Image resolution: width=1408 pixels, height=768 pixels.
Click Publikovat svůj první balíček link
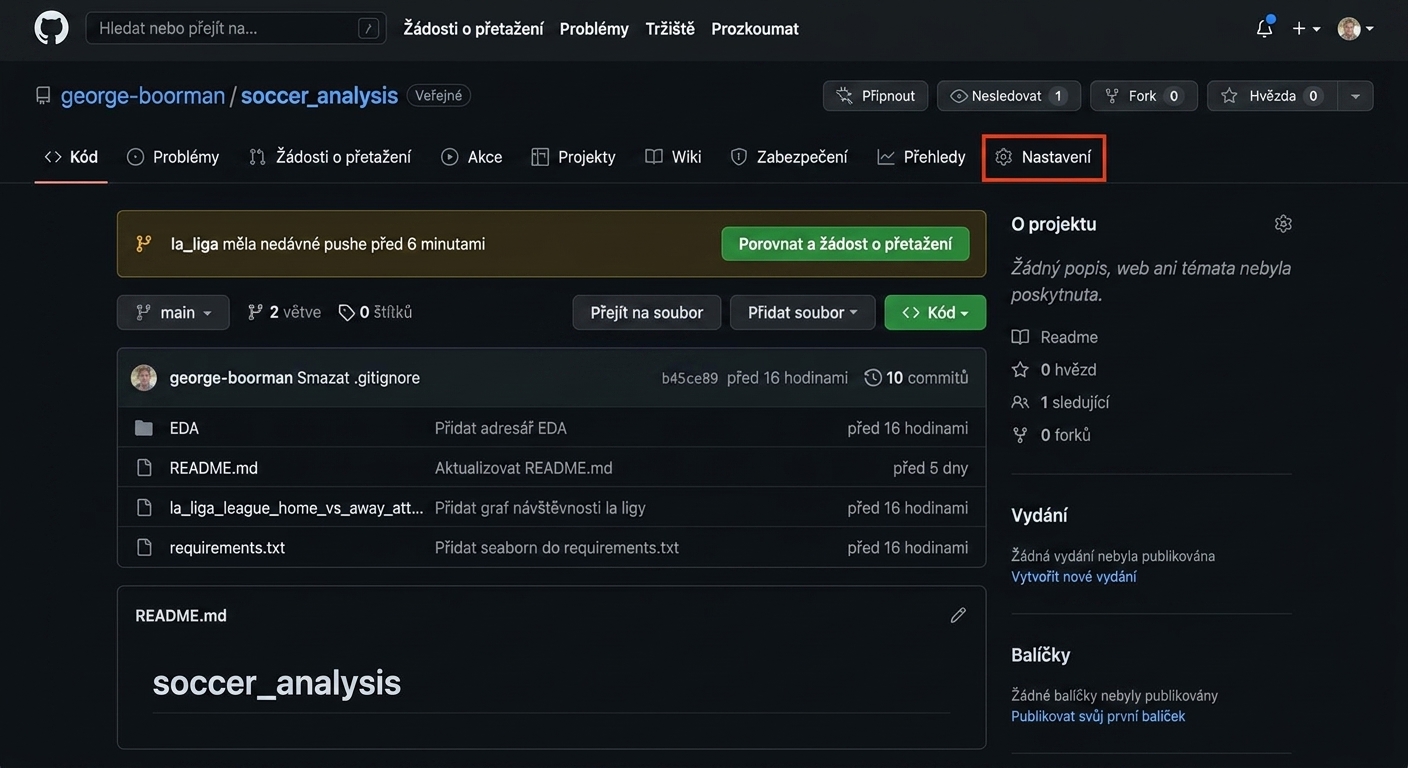pos(1098,717)
